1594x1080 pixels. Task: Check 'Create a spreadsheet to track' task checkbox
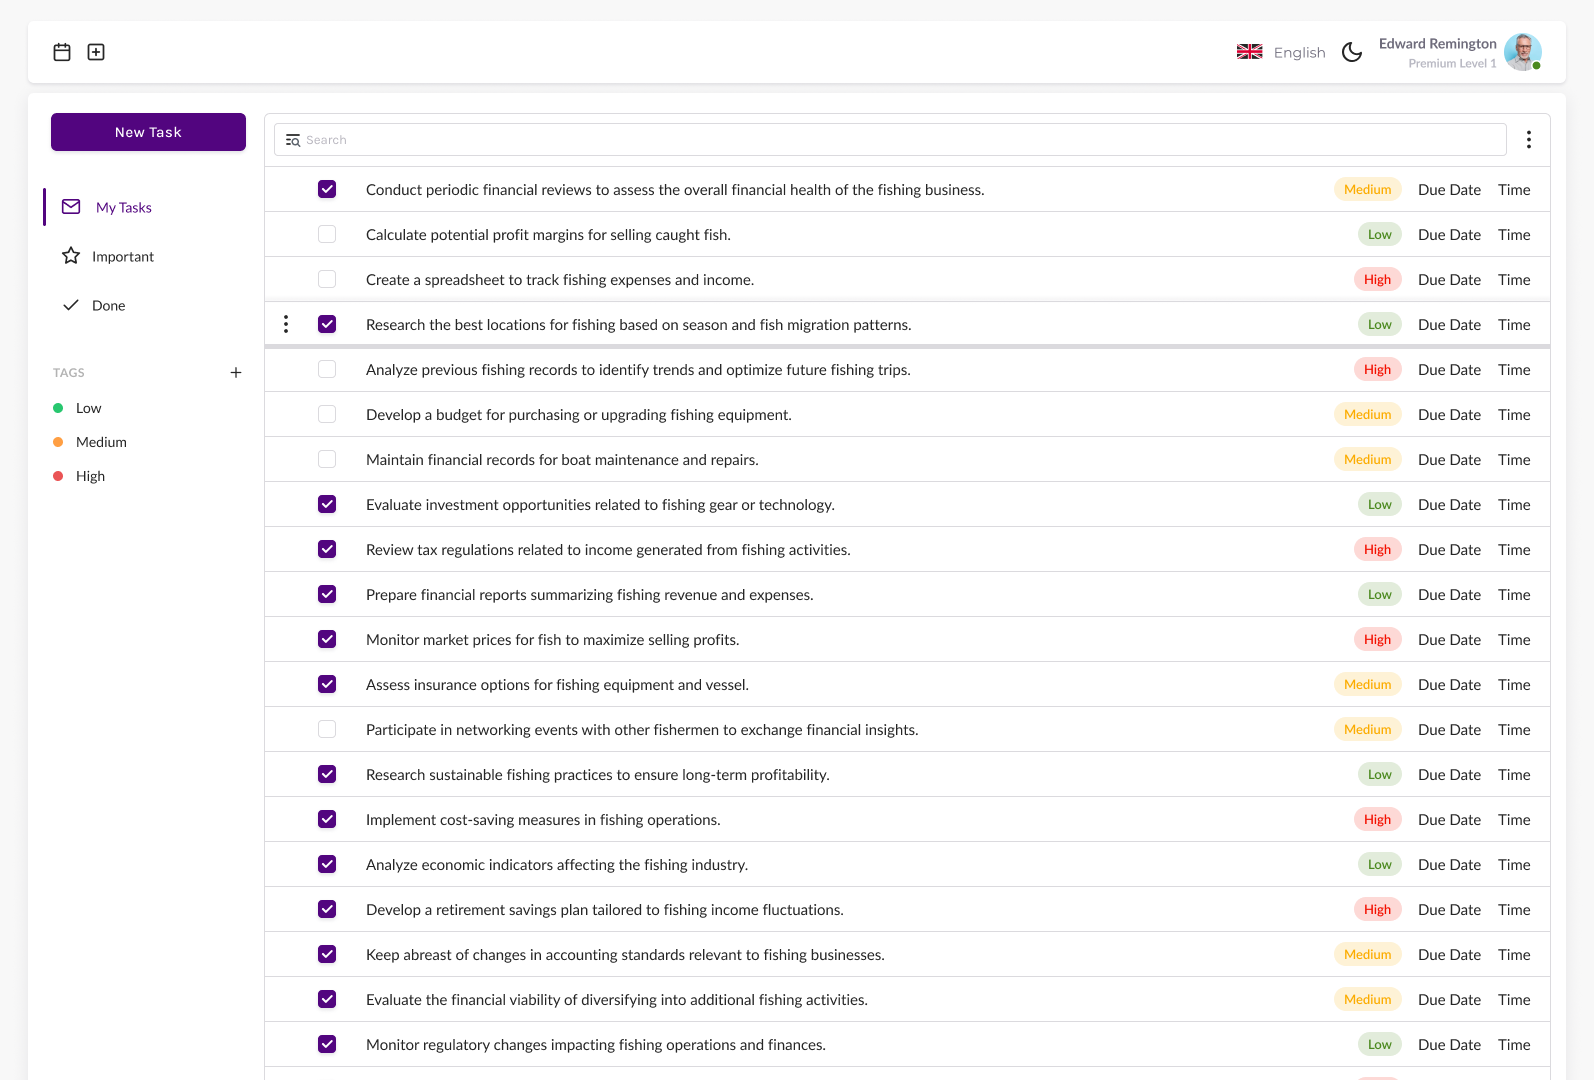pyautogui.click(x=327, y=279)
